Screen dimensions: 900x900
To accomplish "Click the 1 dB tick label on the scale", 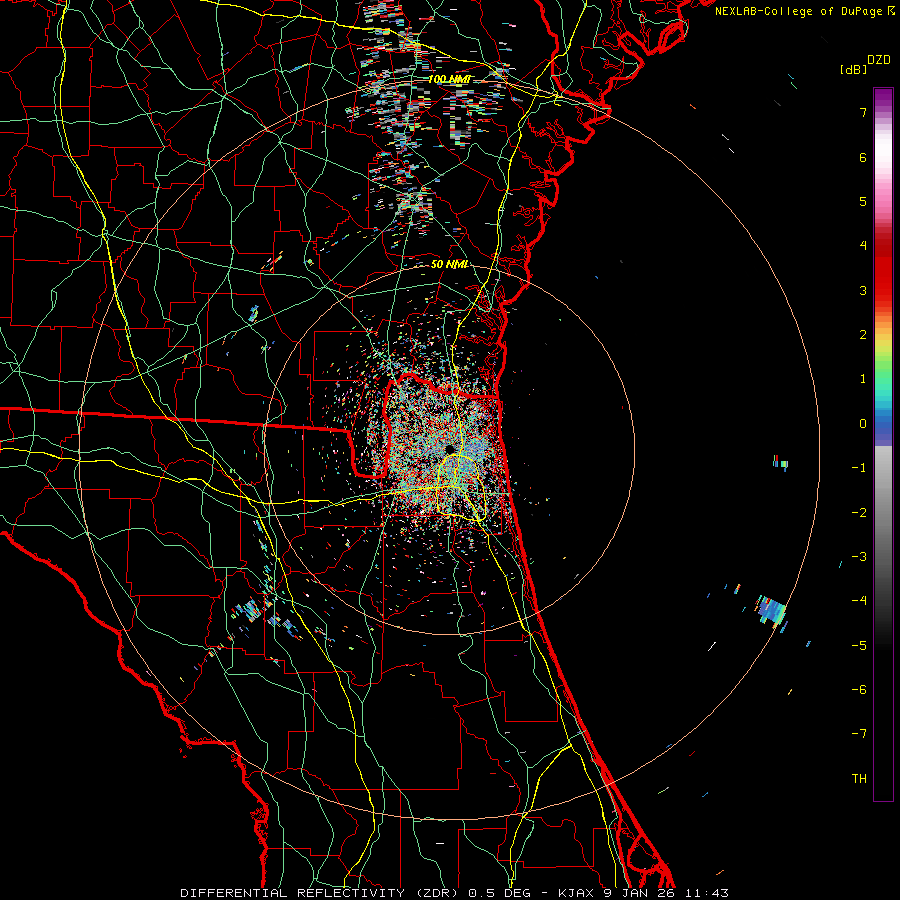I will click(863, 379).
